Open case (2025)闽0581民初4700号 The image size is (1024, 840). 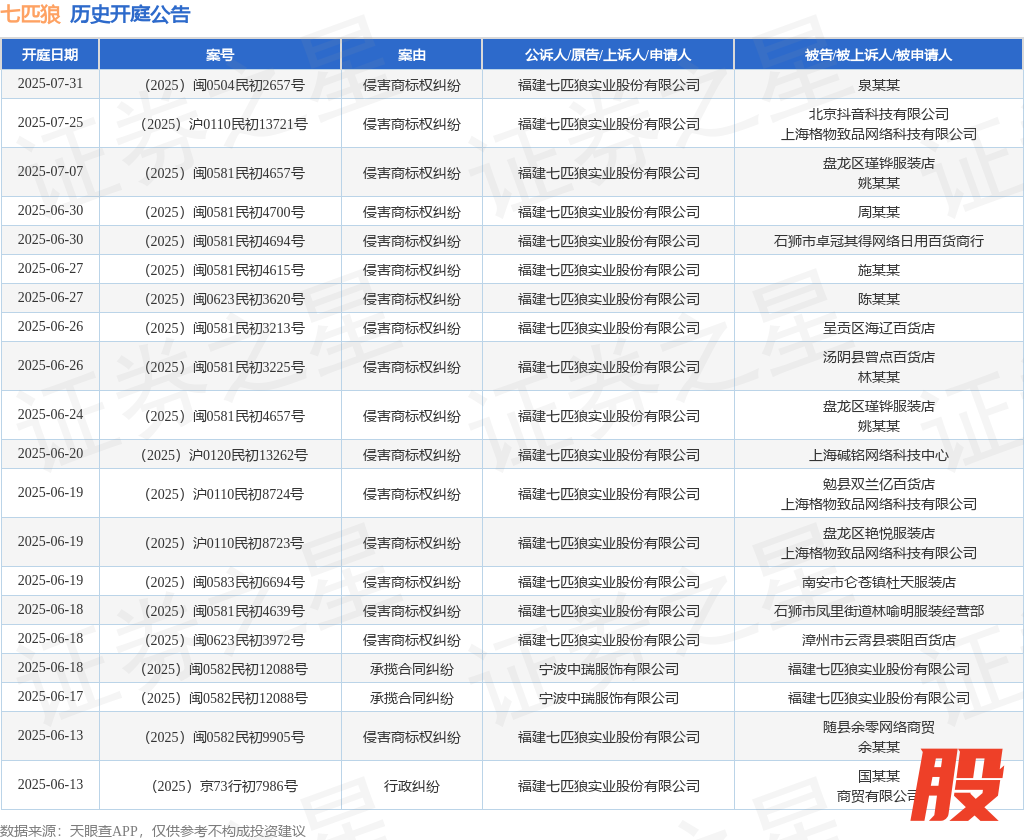(x=220, y=212)
